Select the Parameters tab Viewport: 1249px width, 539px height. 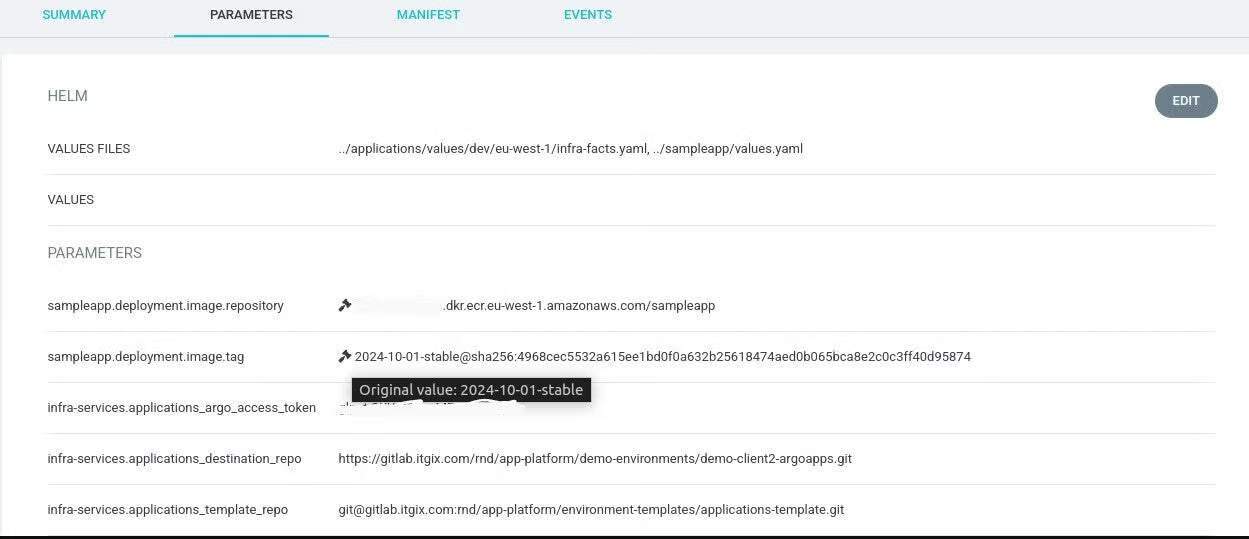click(x=251, y=15)
